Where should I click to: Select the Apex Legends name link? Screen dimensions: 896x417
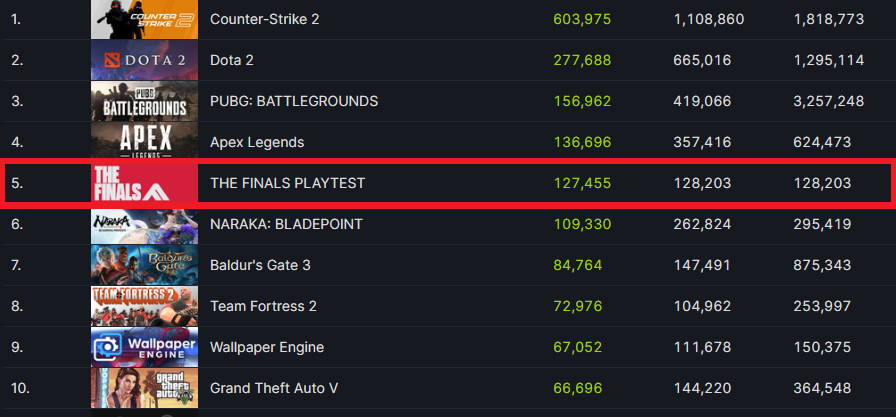(x=257, y=142)
